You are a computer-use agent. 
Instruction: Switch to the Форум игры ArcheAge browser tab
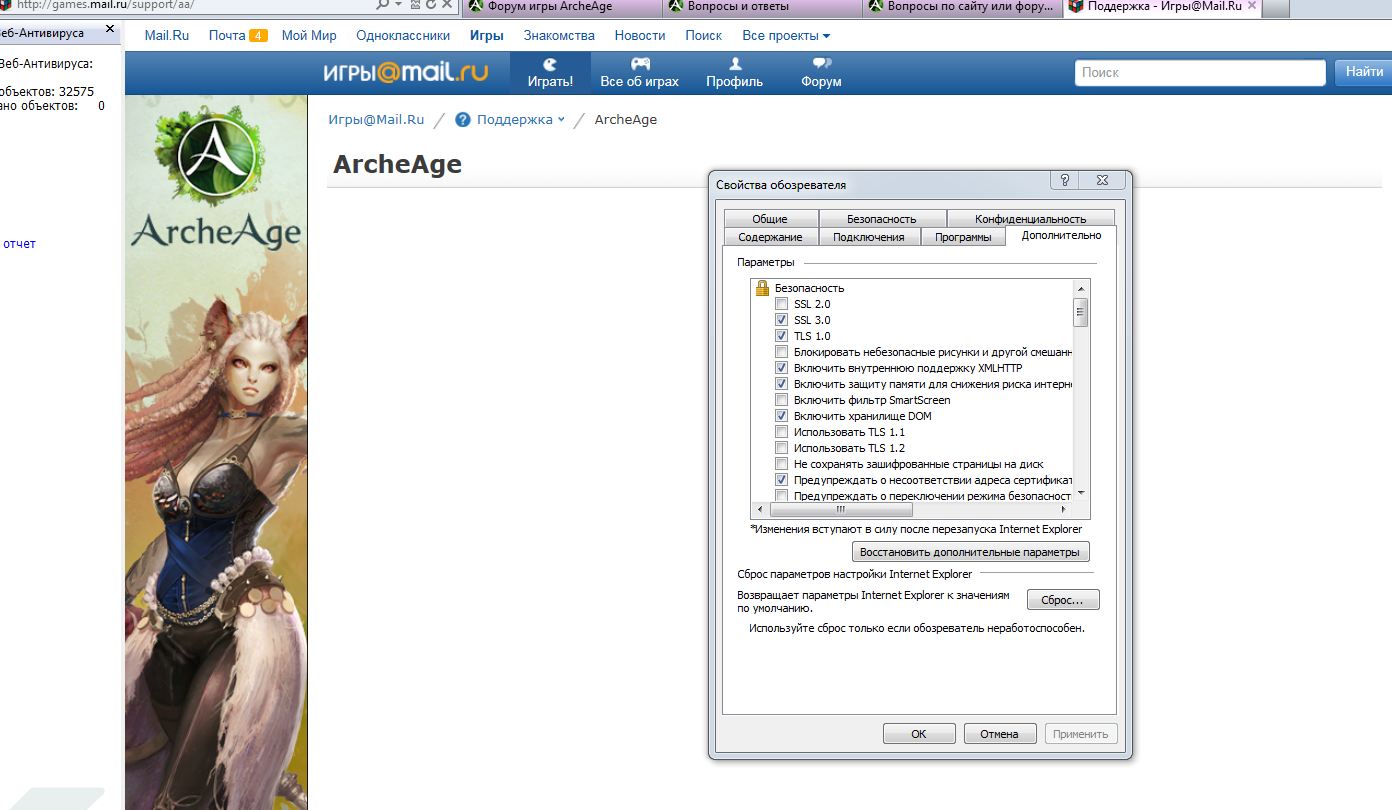pos(562,6)
